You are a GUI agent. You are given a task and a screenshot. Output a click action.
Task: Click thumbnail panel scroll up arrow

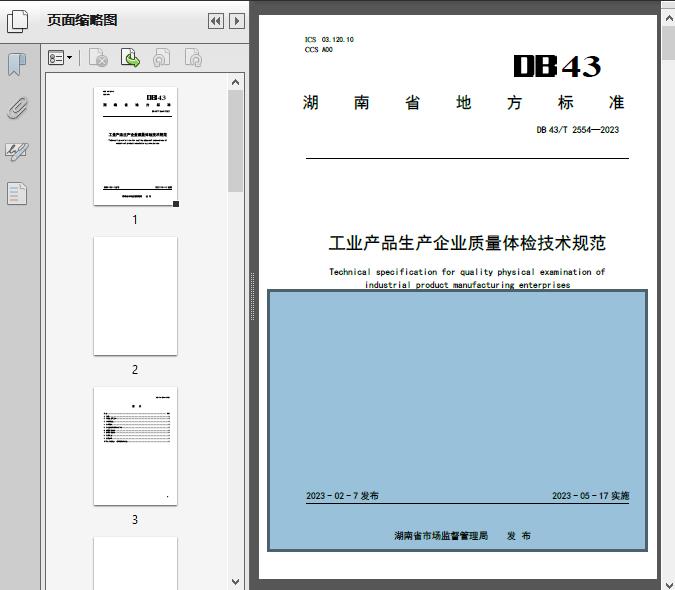coord(235,82)
